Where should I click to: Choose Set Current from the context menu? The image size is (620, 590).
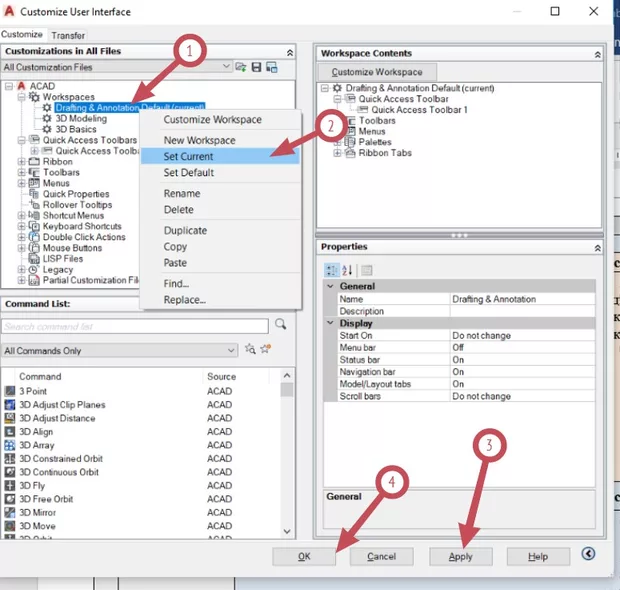[188, 156]
